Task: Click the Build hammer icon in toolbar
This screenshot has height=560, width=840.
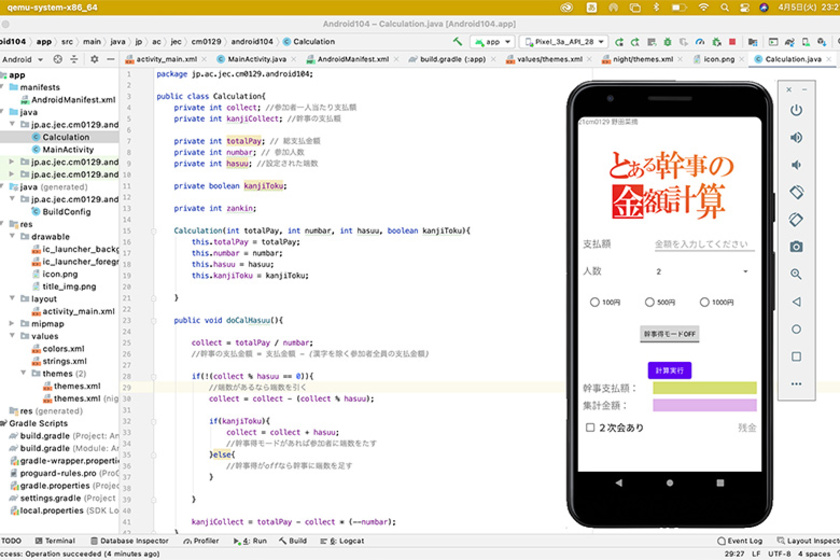Action: [457, 42]
